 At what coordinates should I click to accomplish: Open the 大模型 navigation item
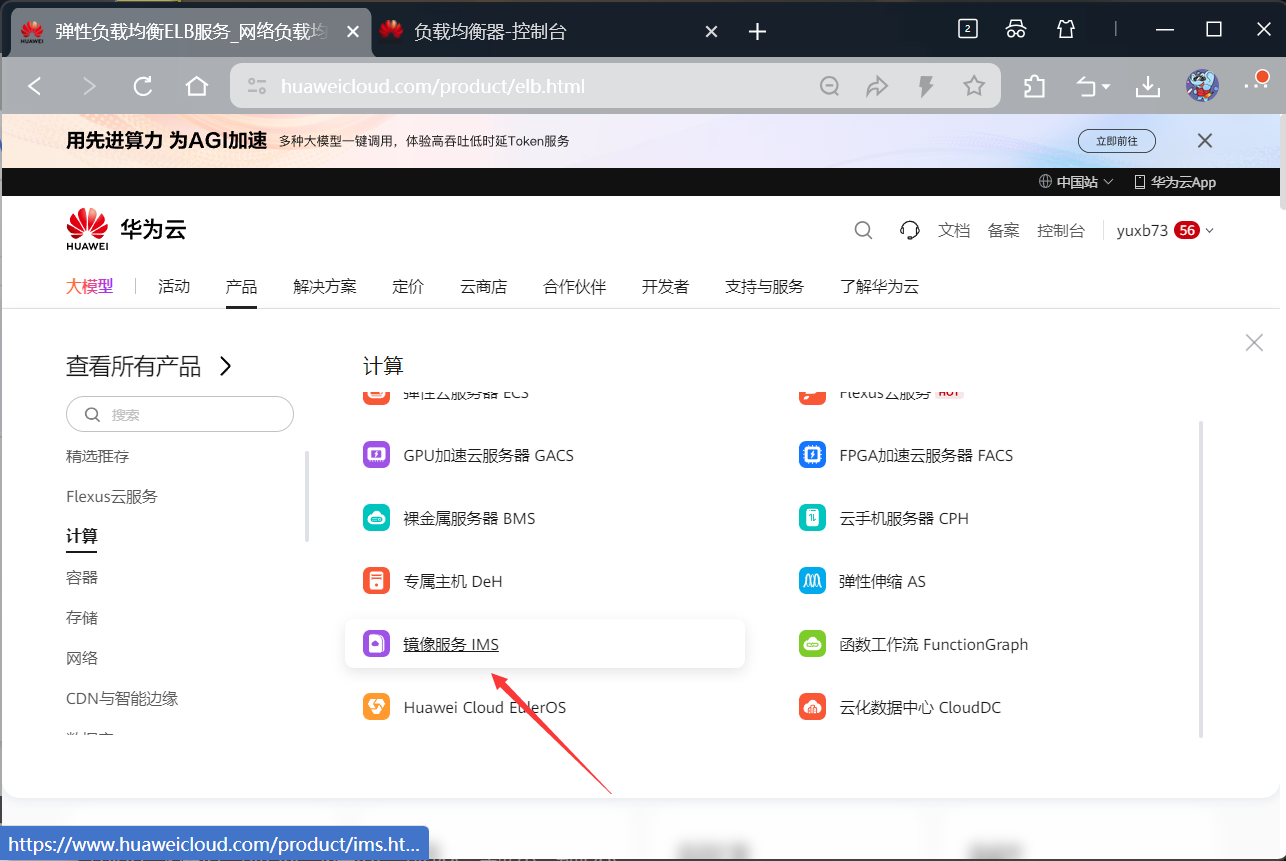point(90,286)
